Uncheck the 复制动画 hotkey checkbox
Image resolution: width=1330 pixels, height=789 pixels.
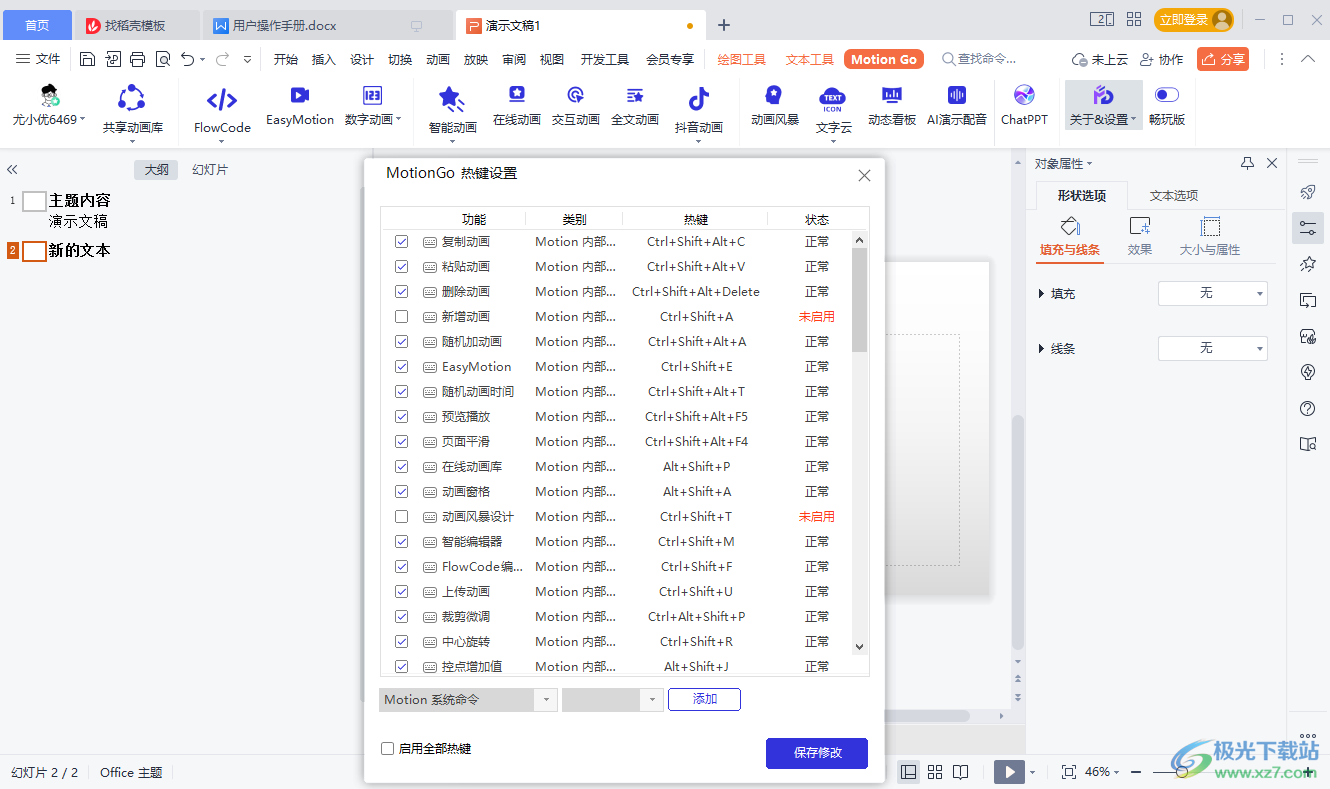pyautogui.click(x=402, y=242)
